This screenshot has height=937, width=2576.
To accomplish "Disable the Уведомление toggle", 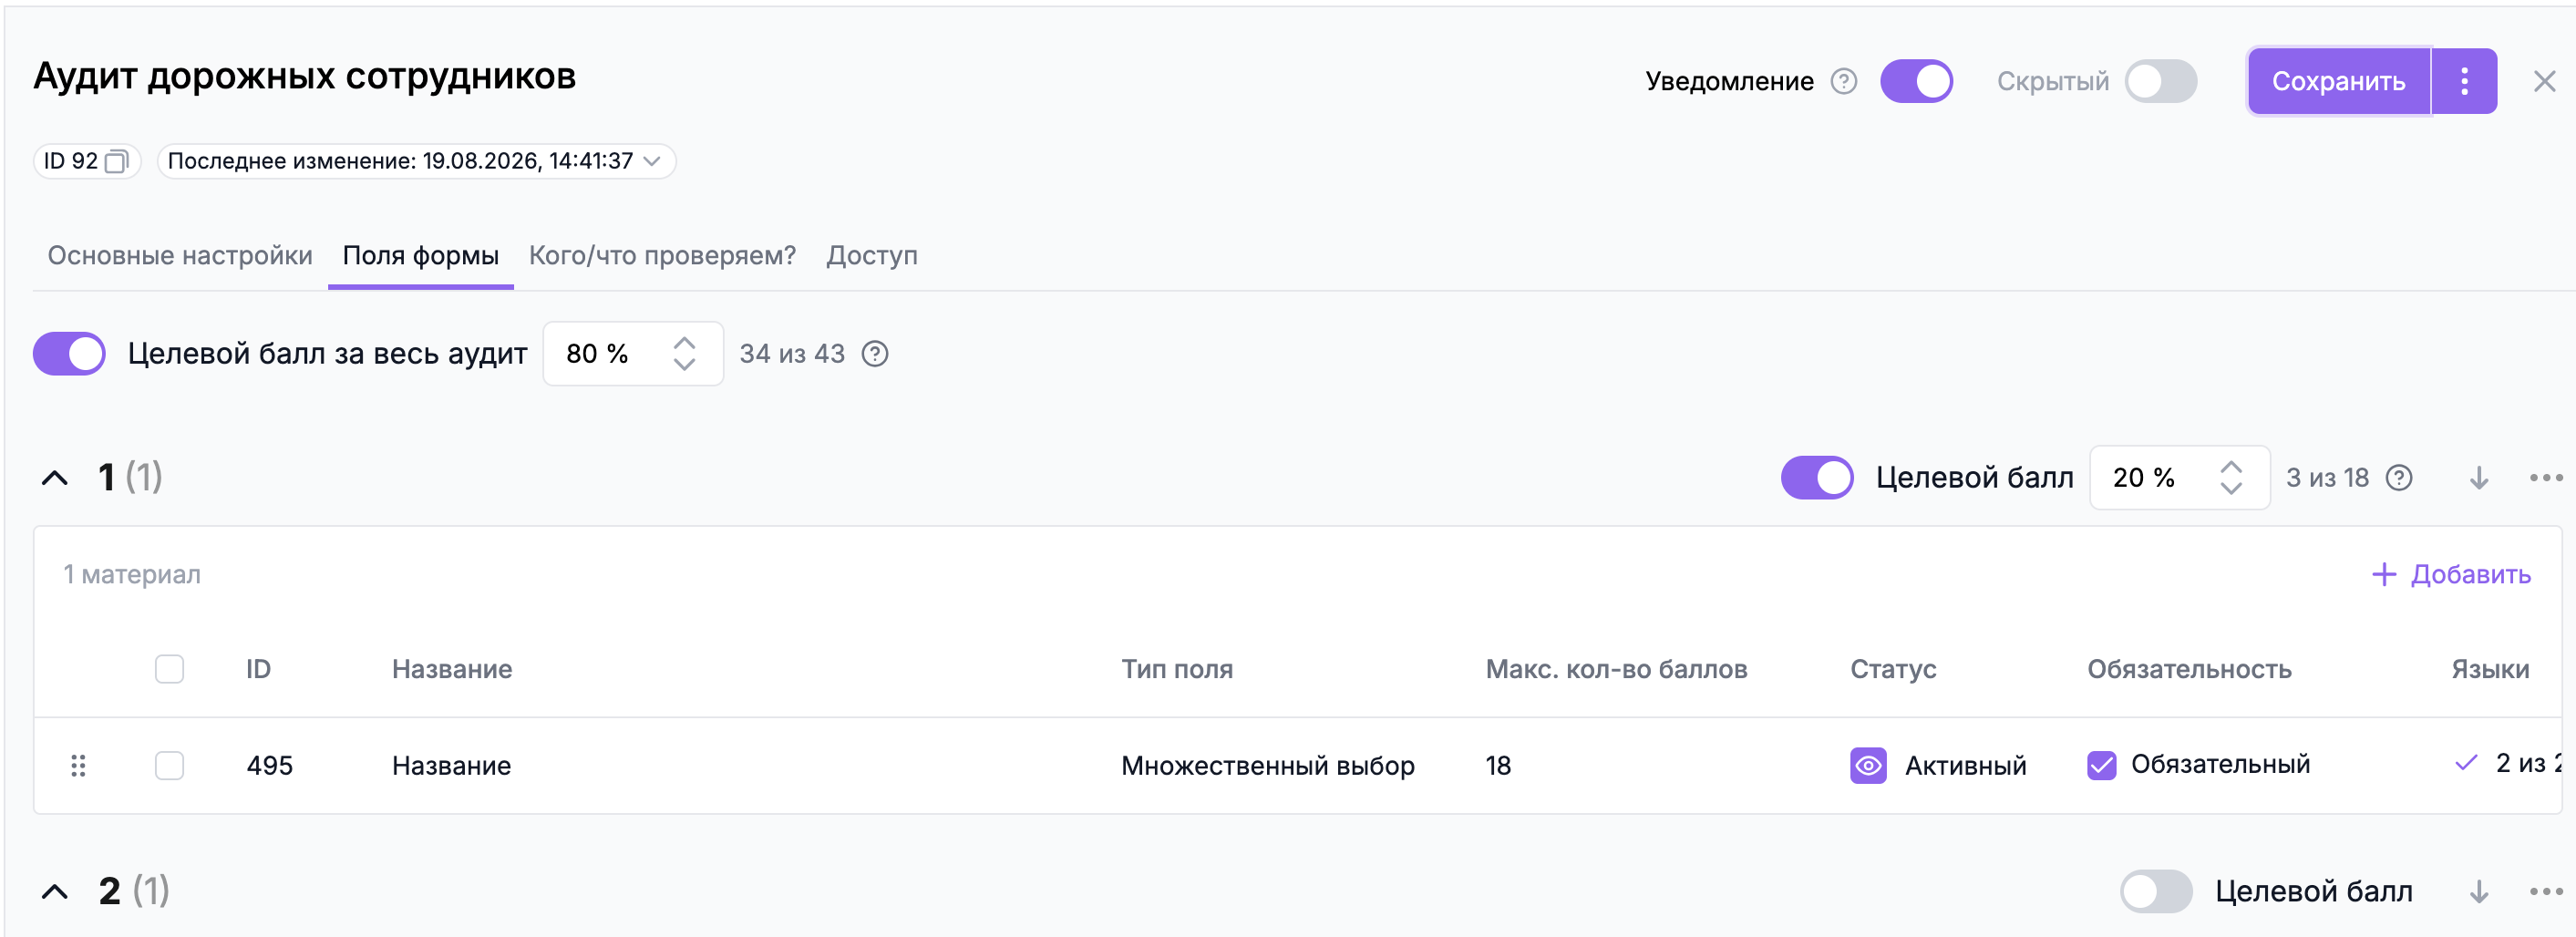I will point(1916,81).
